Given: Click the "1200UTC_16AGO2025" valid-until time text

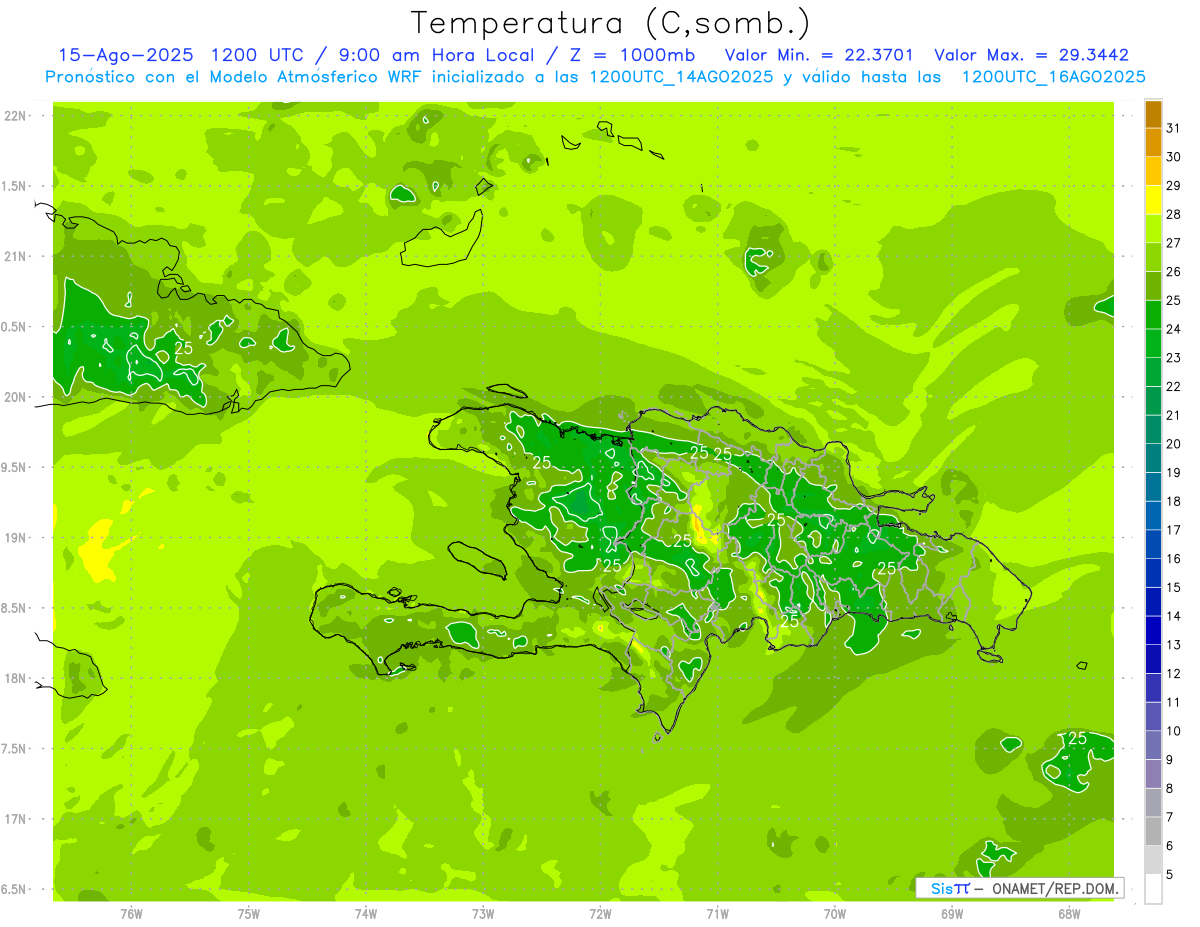Looking at the screenshot, I should point(1053,77).
